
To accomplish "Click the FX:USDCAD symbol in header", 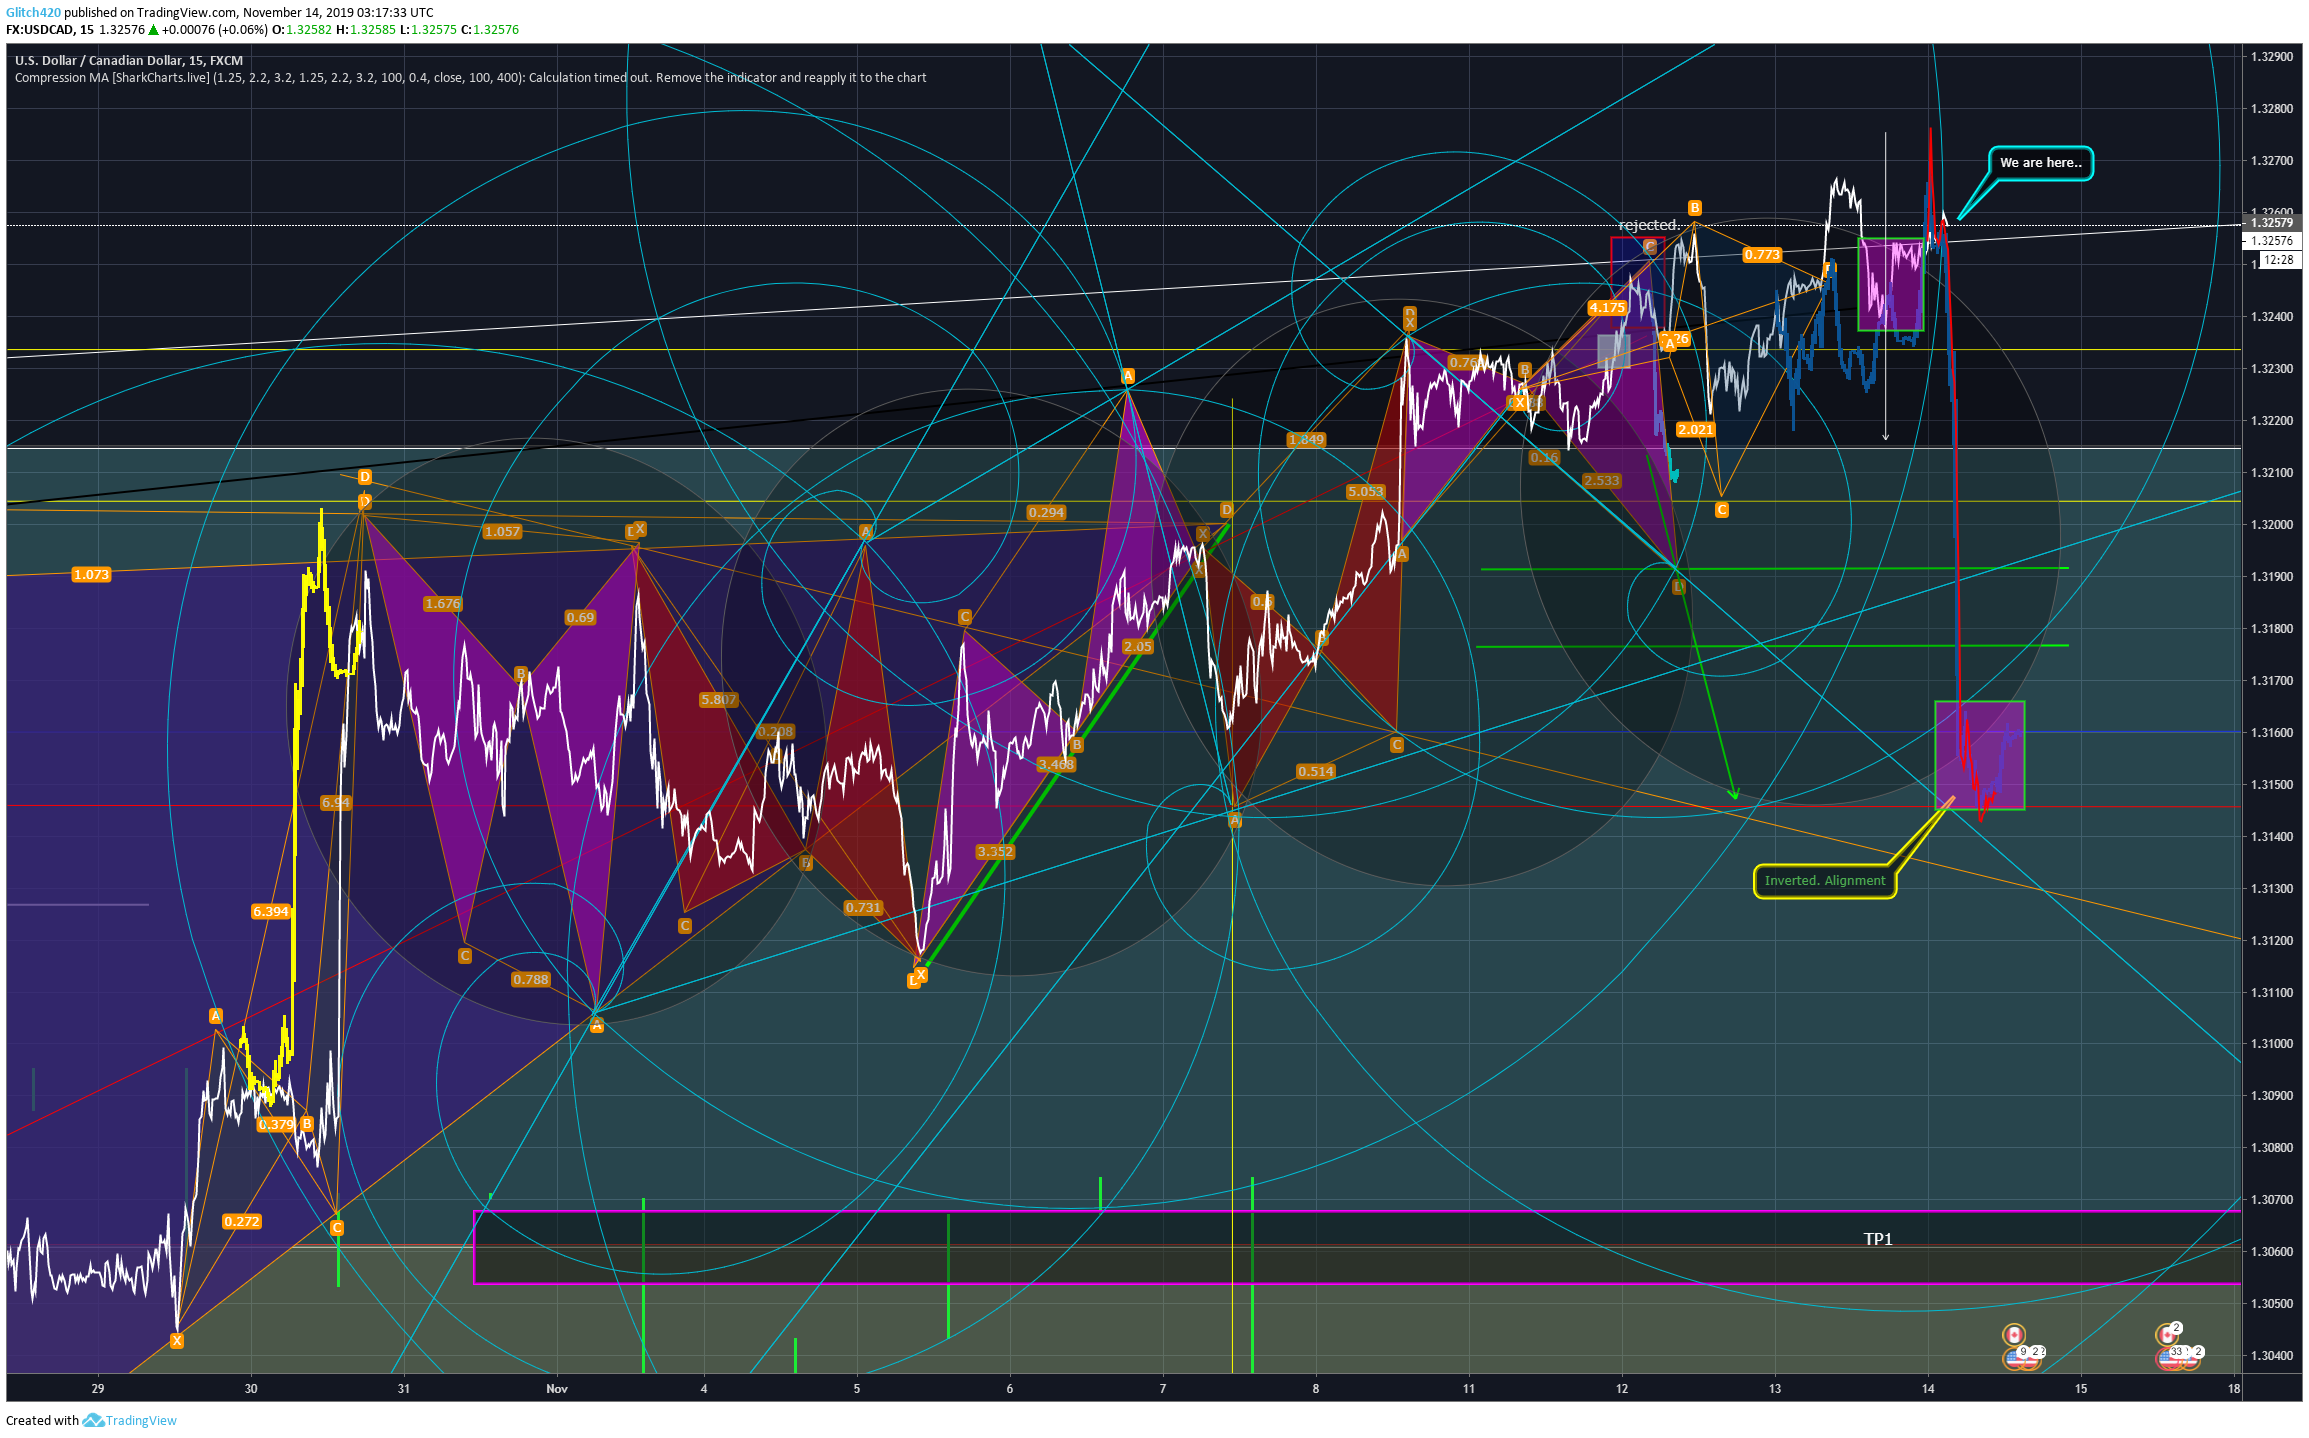I will tap(41, 29).
